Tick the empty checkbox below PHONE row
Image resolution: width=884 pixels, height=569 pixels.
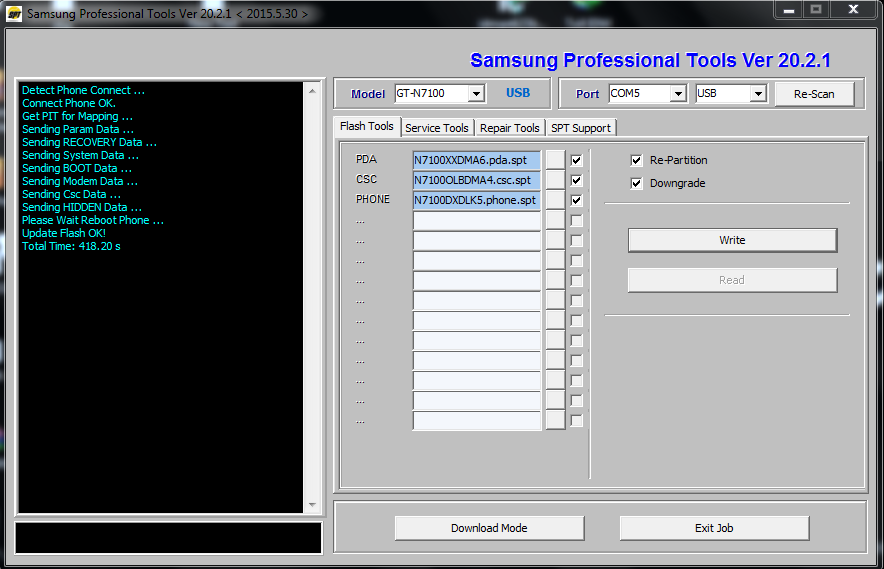576,220
